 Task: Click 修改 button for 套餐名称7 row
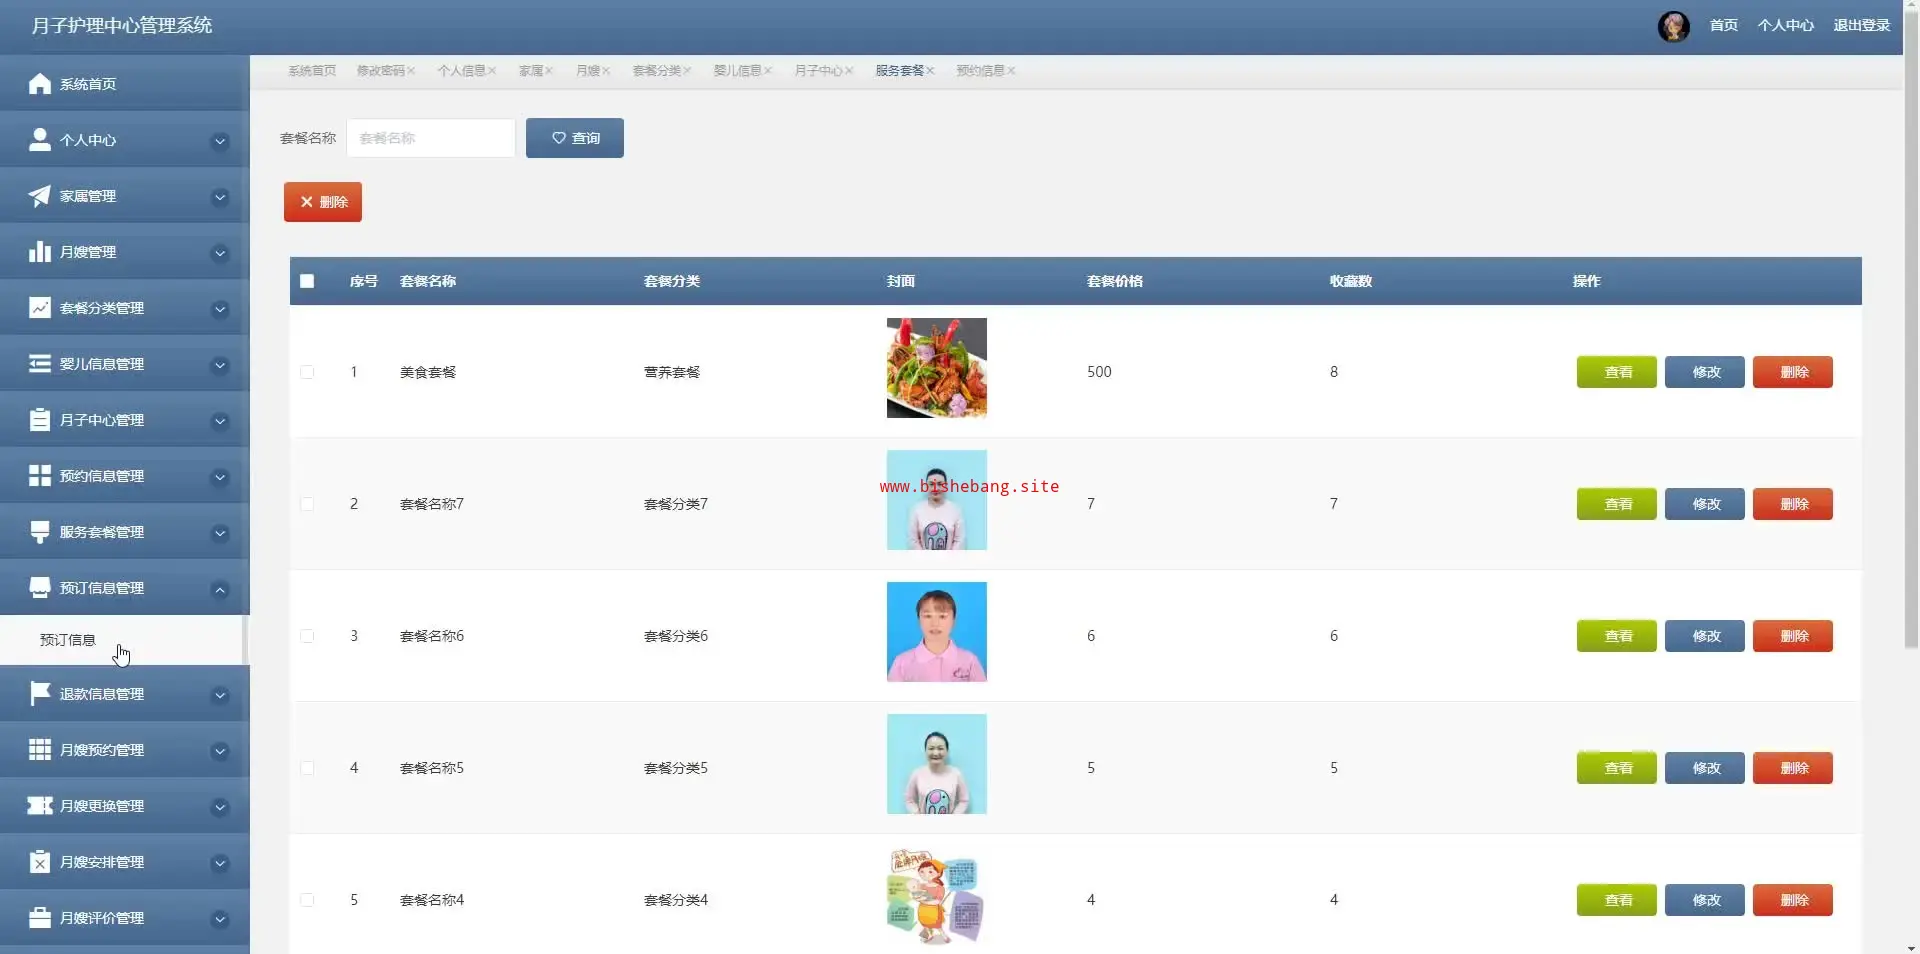1704,504
